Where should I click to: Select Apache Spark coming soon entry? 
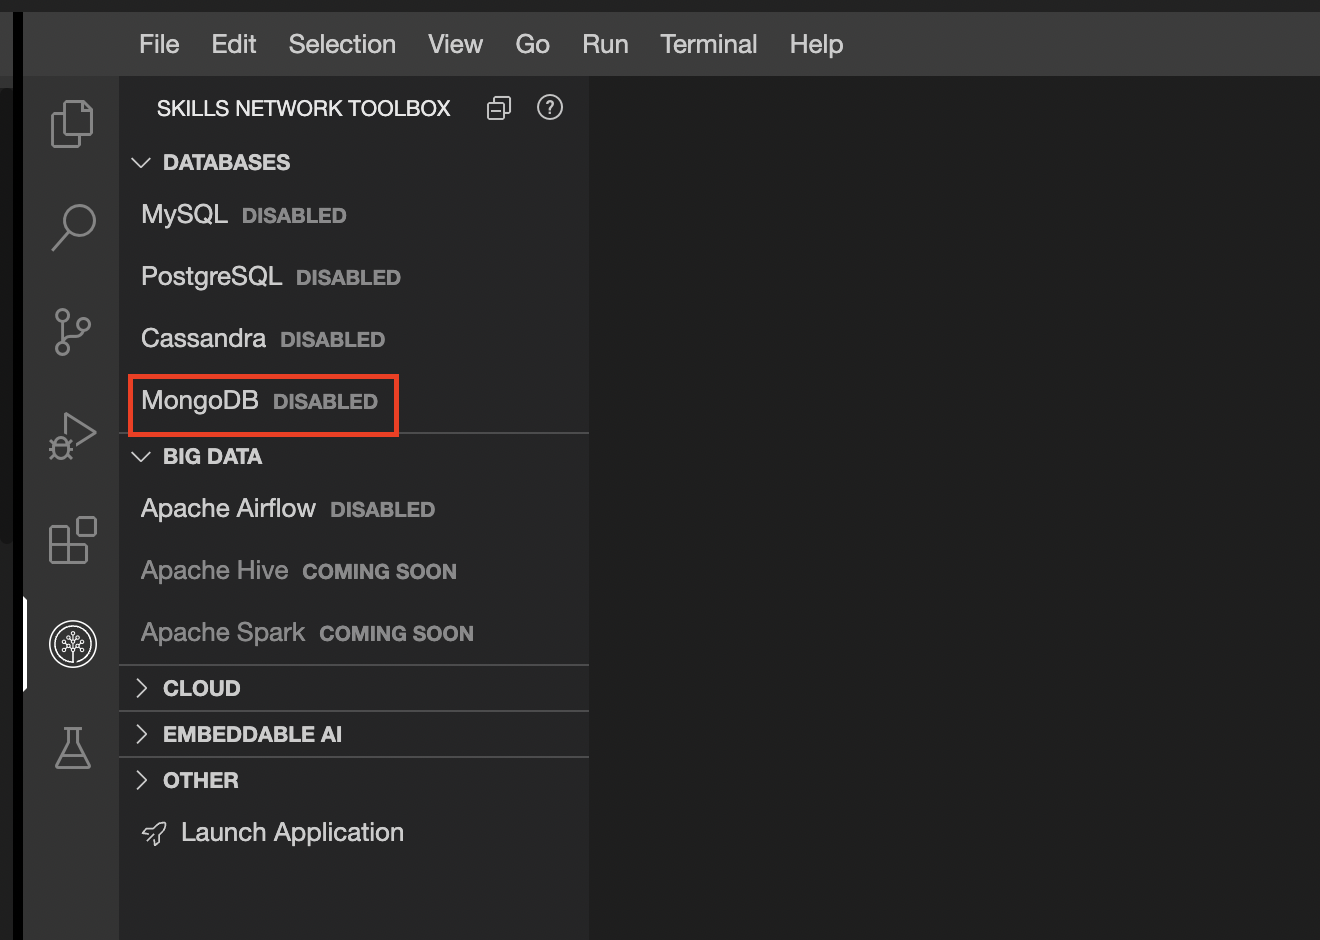point(354,633)
